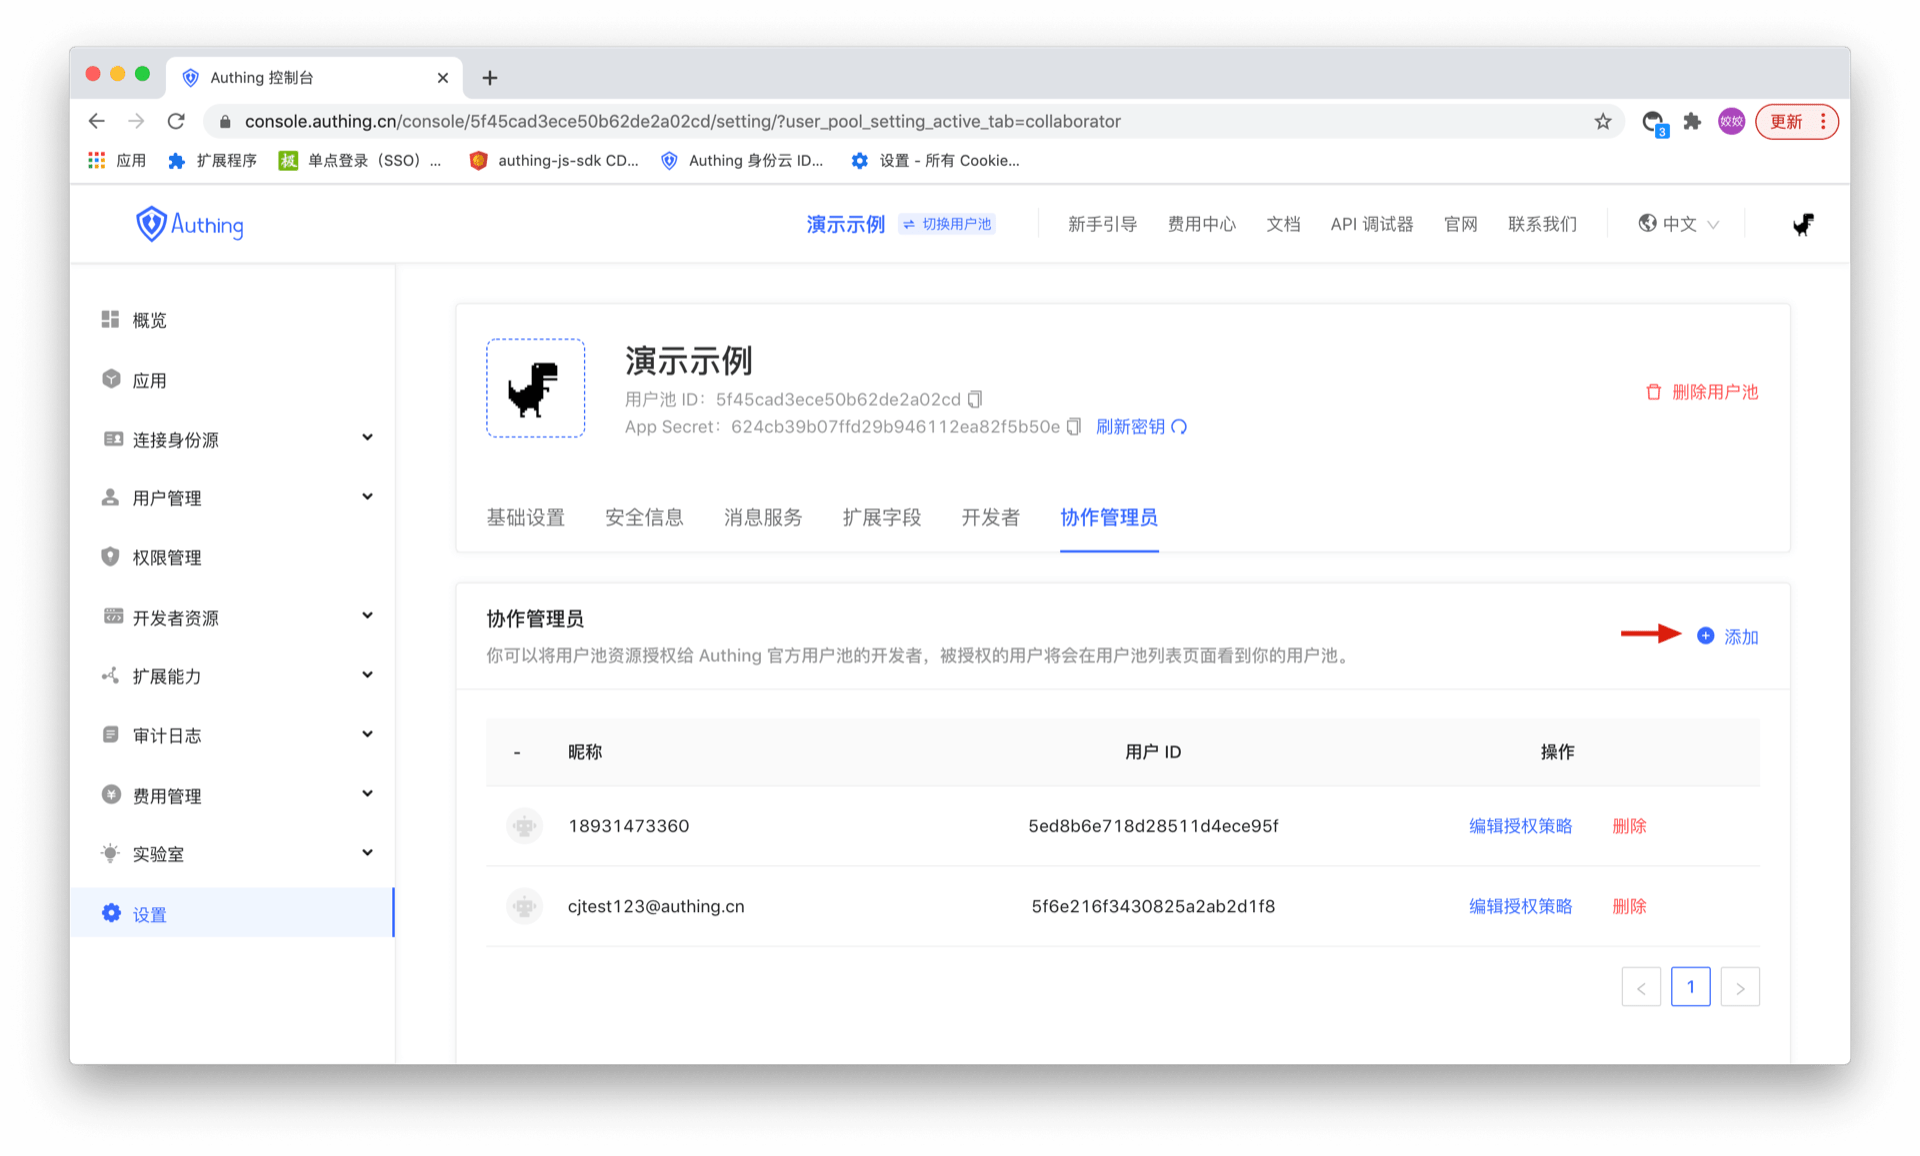Open browser extensions puzzle icon
Screen dimensions: 1920x1156
(1692, 121)
